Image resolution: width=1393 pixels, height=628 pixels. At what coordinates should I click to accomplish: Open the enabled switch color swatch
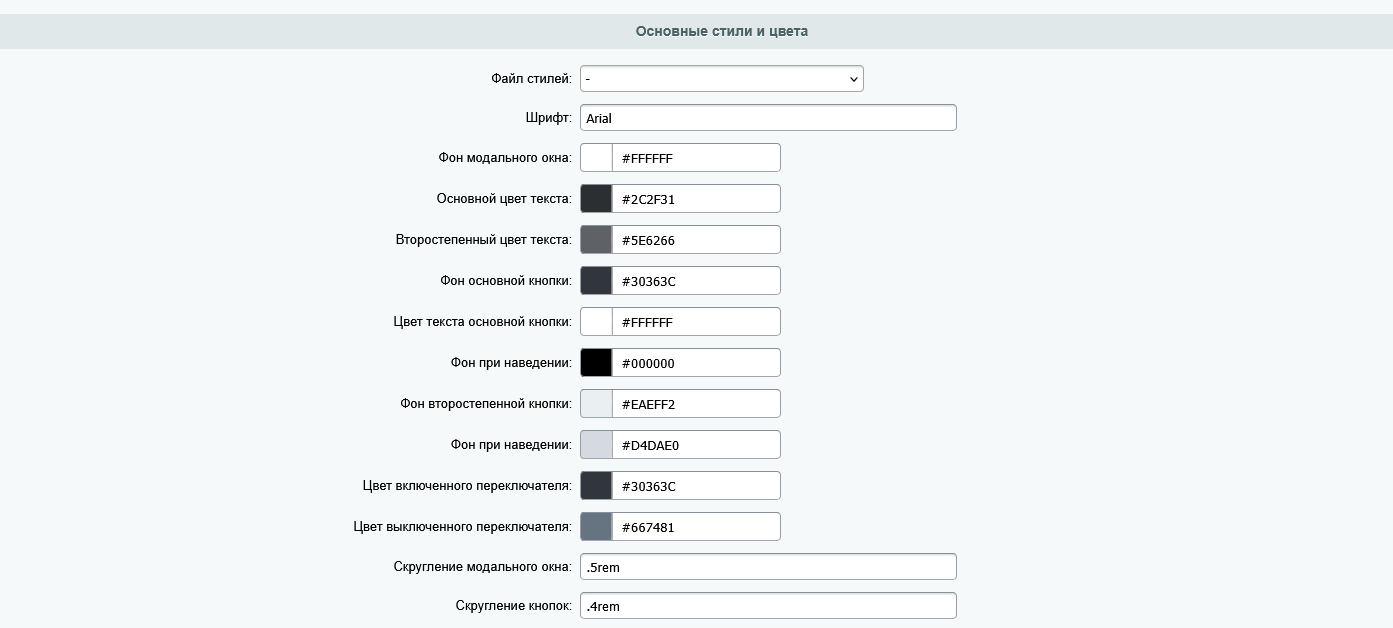(x=596, y=485)
